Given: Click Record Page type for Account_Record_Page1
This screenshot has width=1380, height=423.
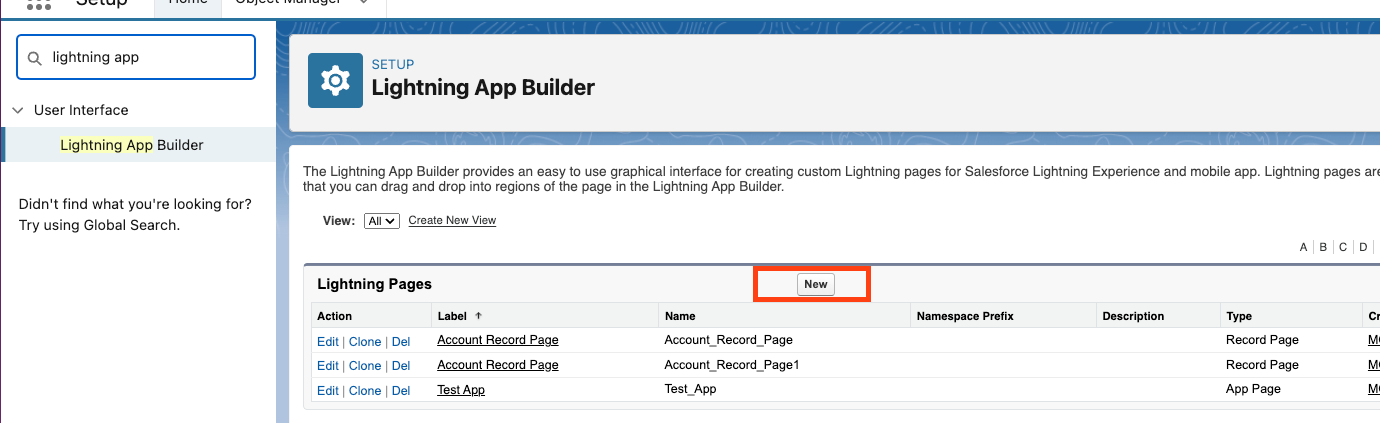Looking at the screenshot, I should [x=1262, y=365].
